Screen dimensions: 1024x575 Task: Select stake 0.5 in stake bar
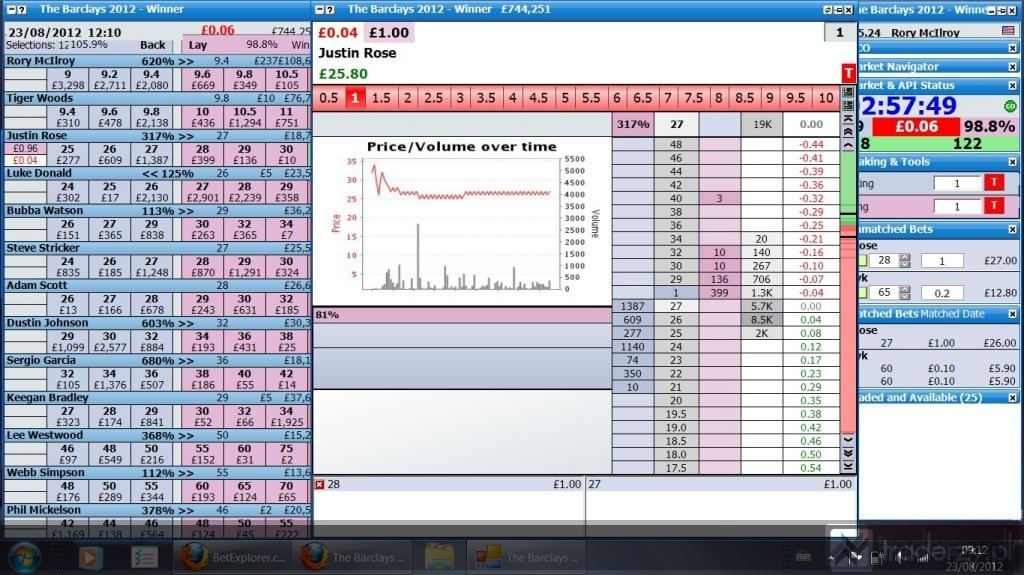click(328, 98)
